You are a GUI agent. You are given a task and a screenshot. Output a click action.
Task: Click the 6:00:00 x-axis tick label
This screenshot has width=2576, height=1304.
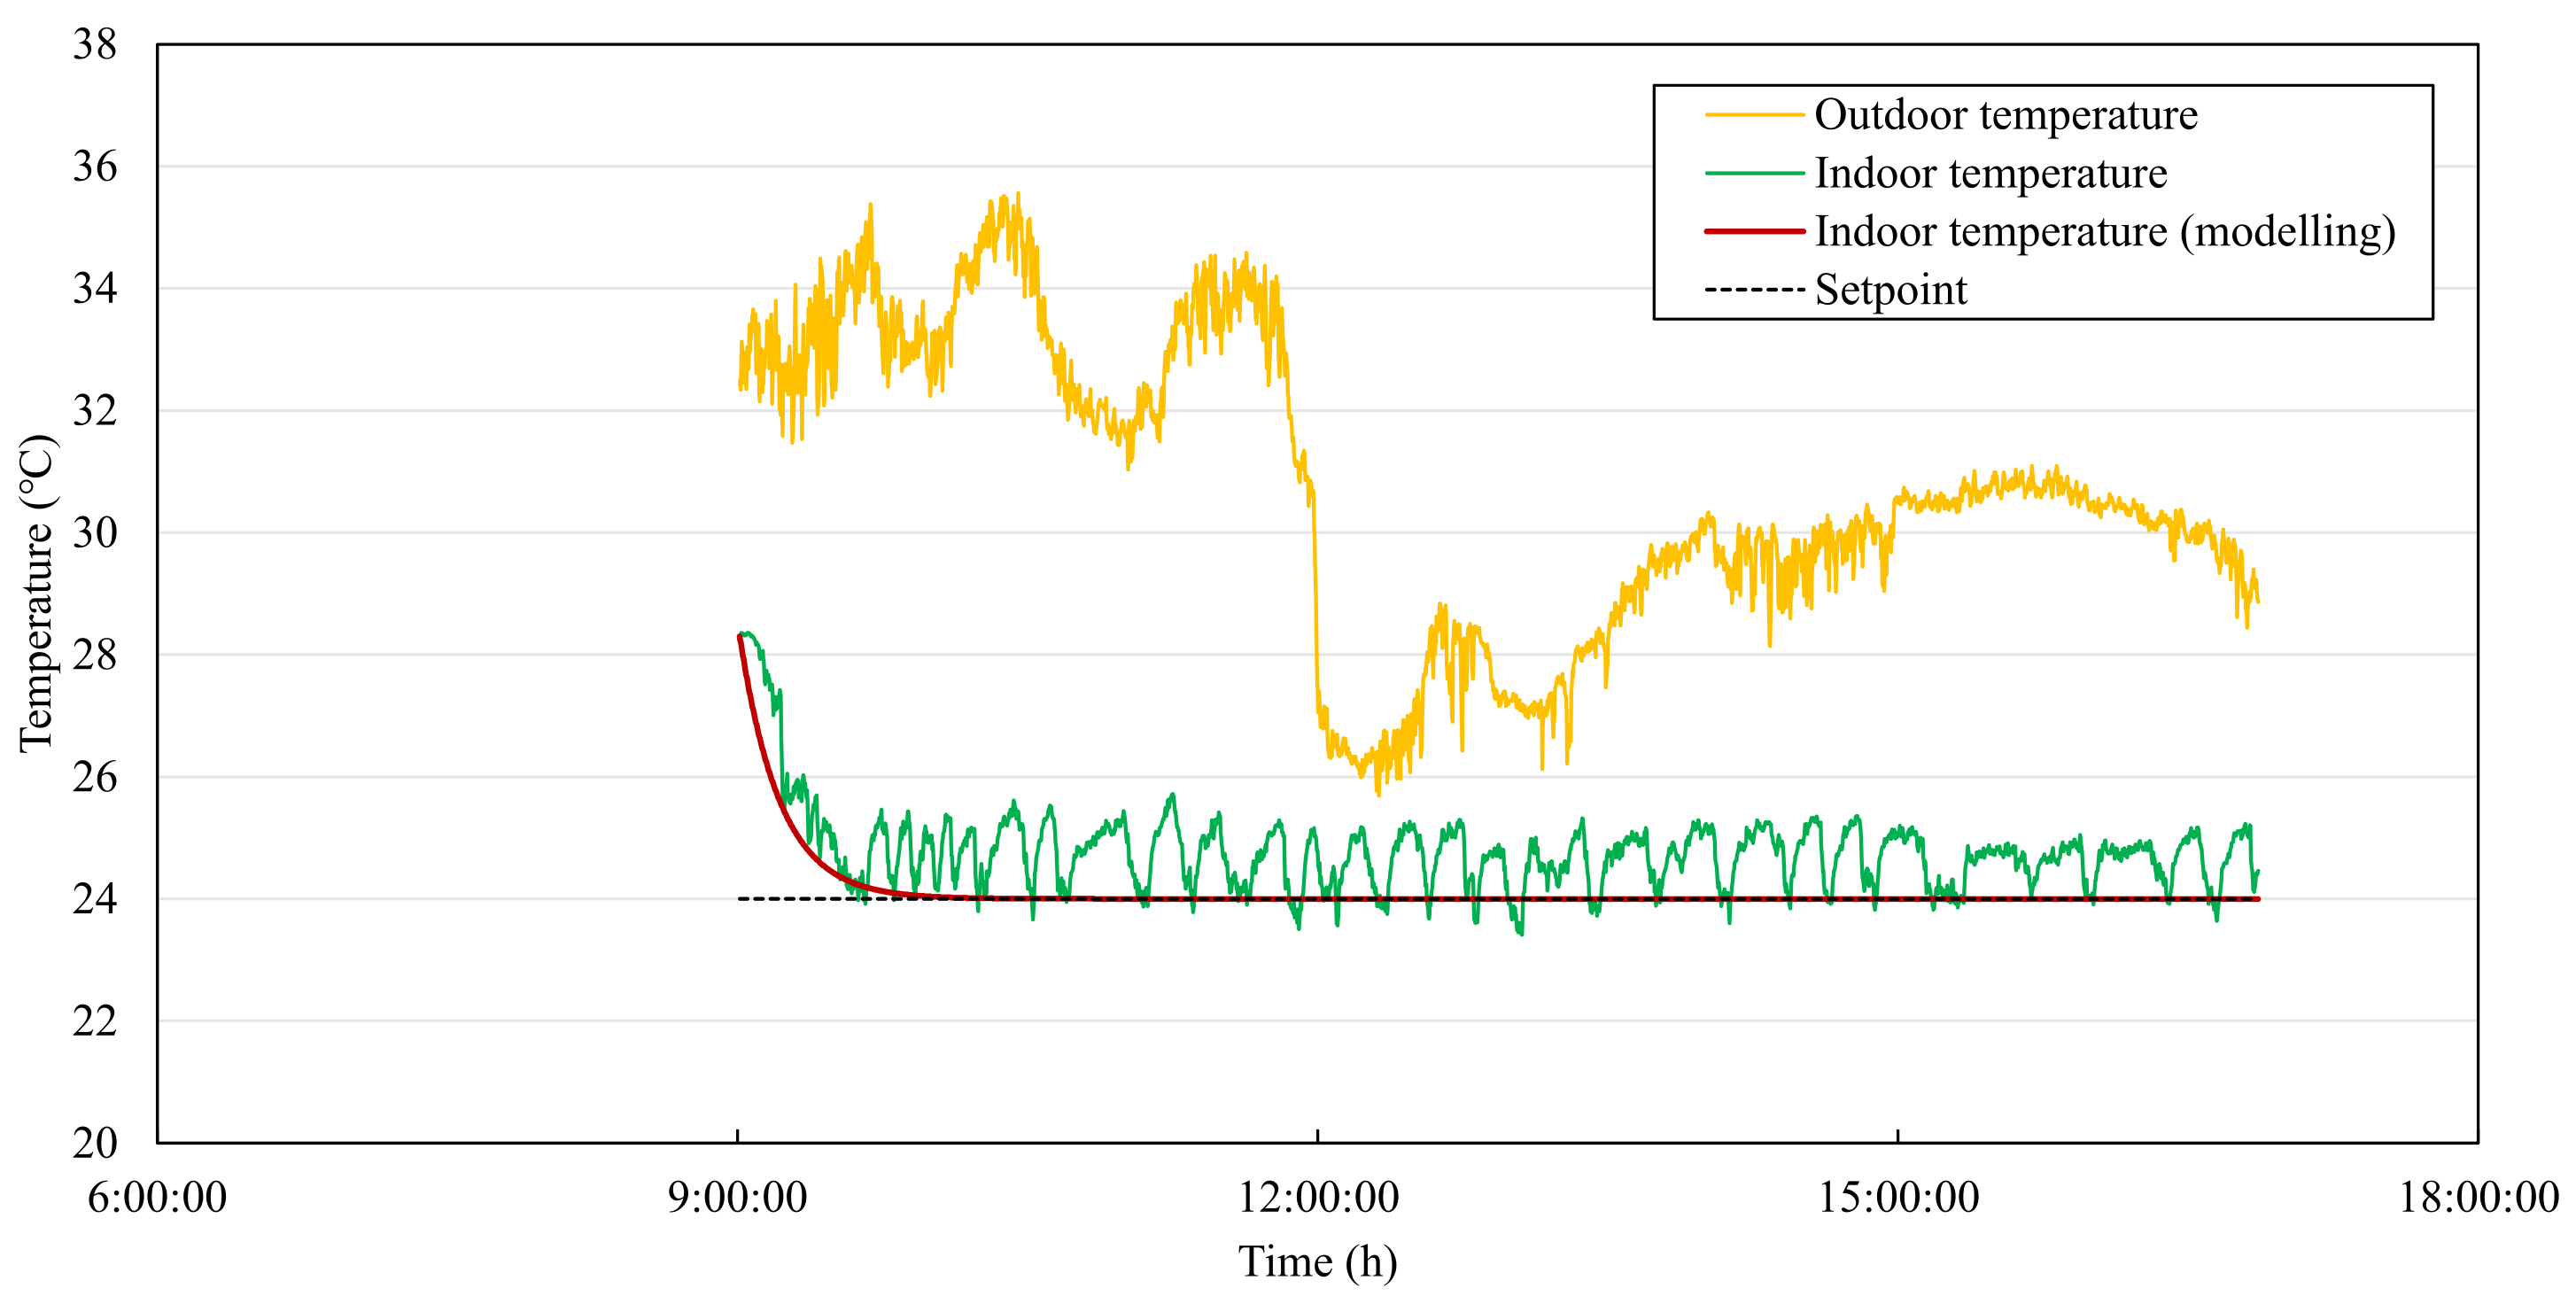(x=157, y=1197)
